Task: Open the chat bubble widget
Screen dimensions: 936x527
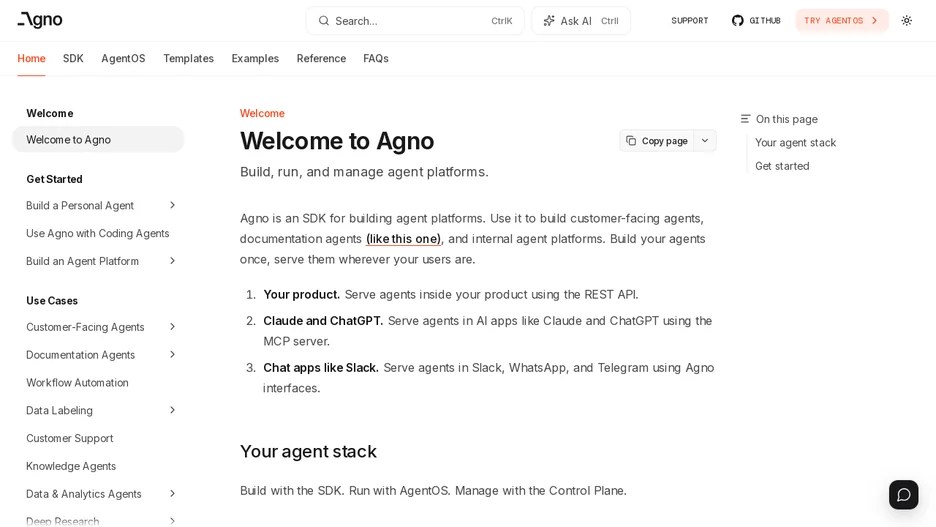Action: [x=904, y=495]
